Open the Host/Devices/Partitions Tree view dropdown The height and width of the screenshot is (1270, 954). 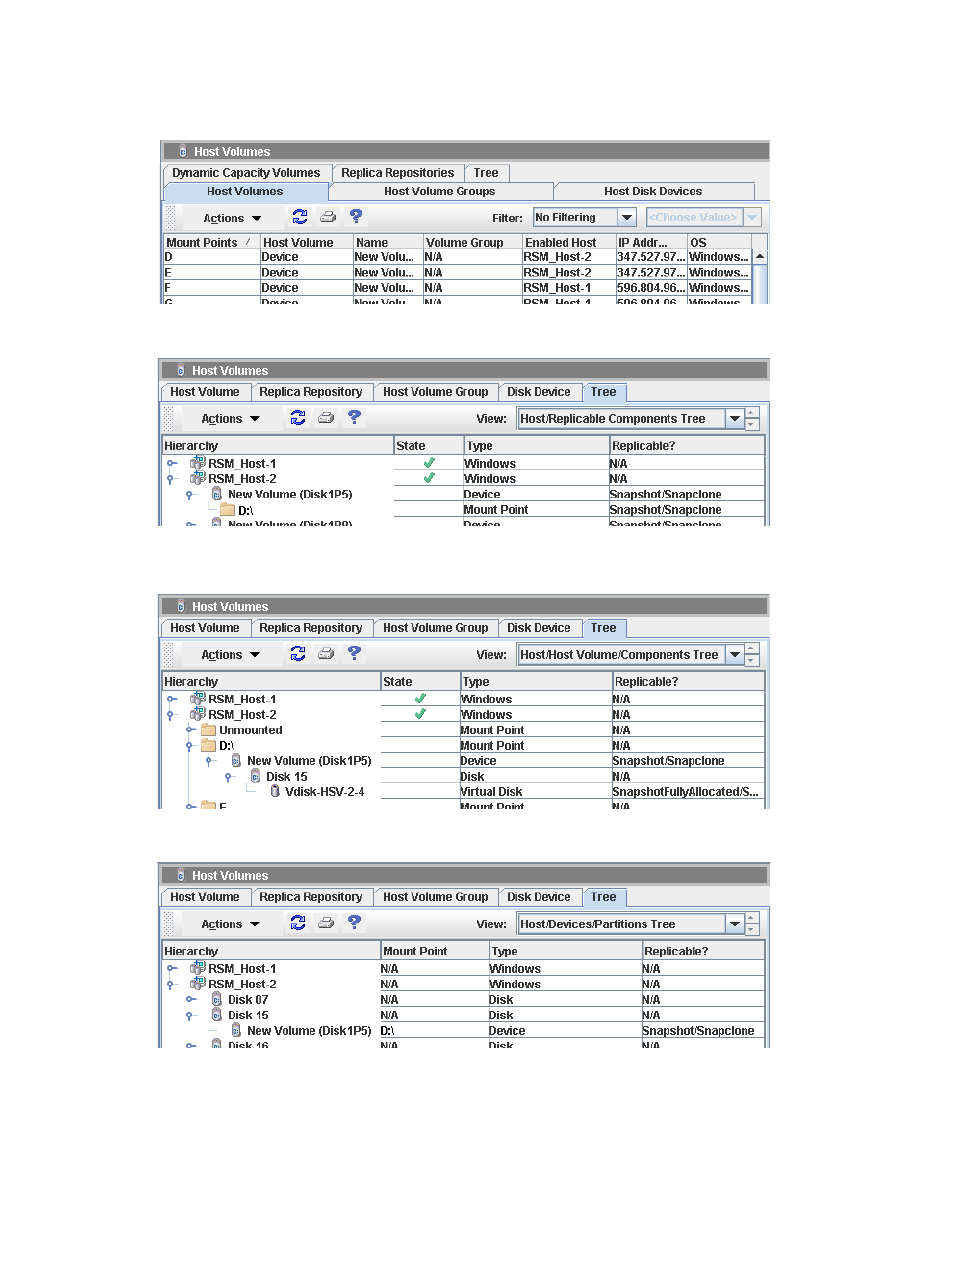pyautogui.click(x=735, y=924)
